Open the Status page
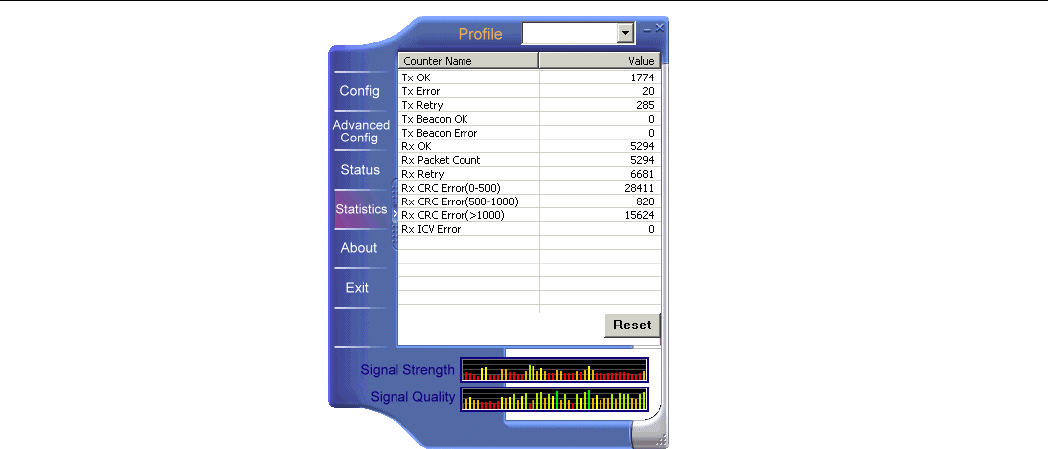 [x=360, y=170]
